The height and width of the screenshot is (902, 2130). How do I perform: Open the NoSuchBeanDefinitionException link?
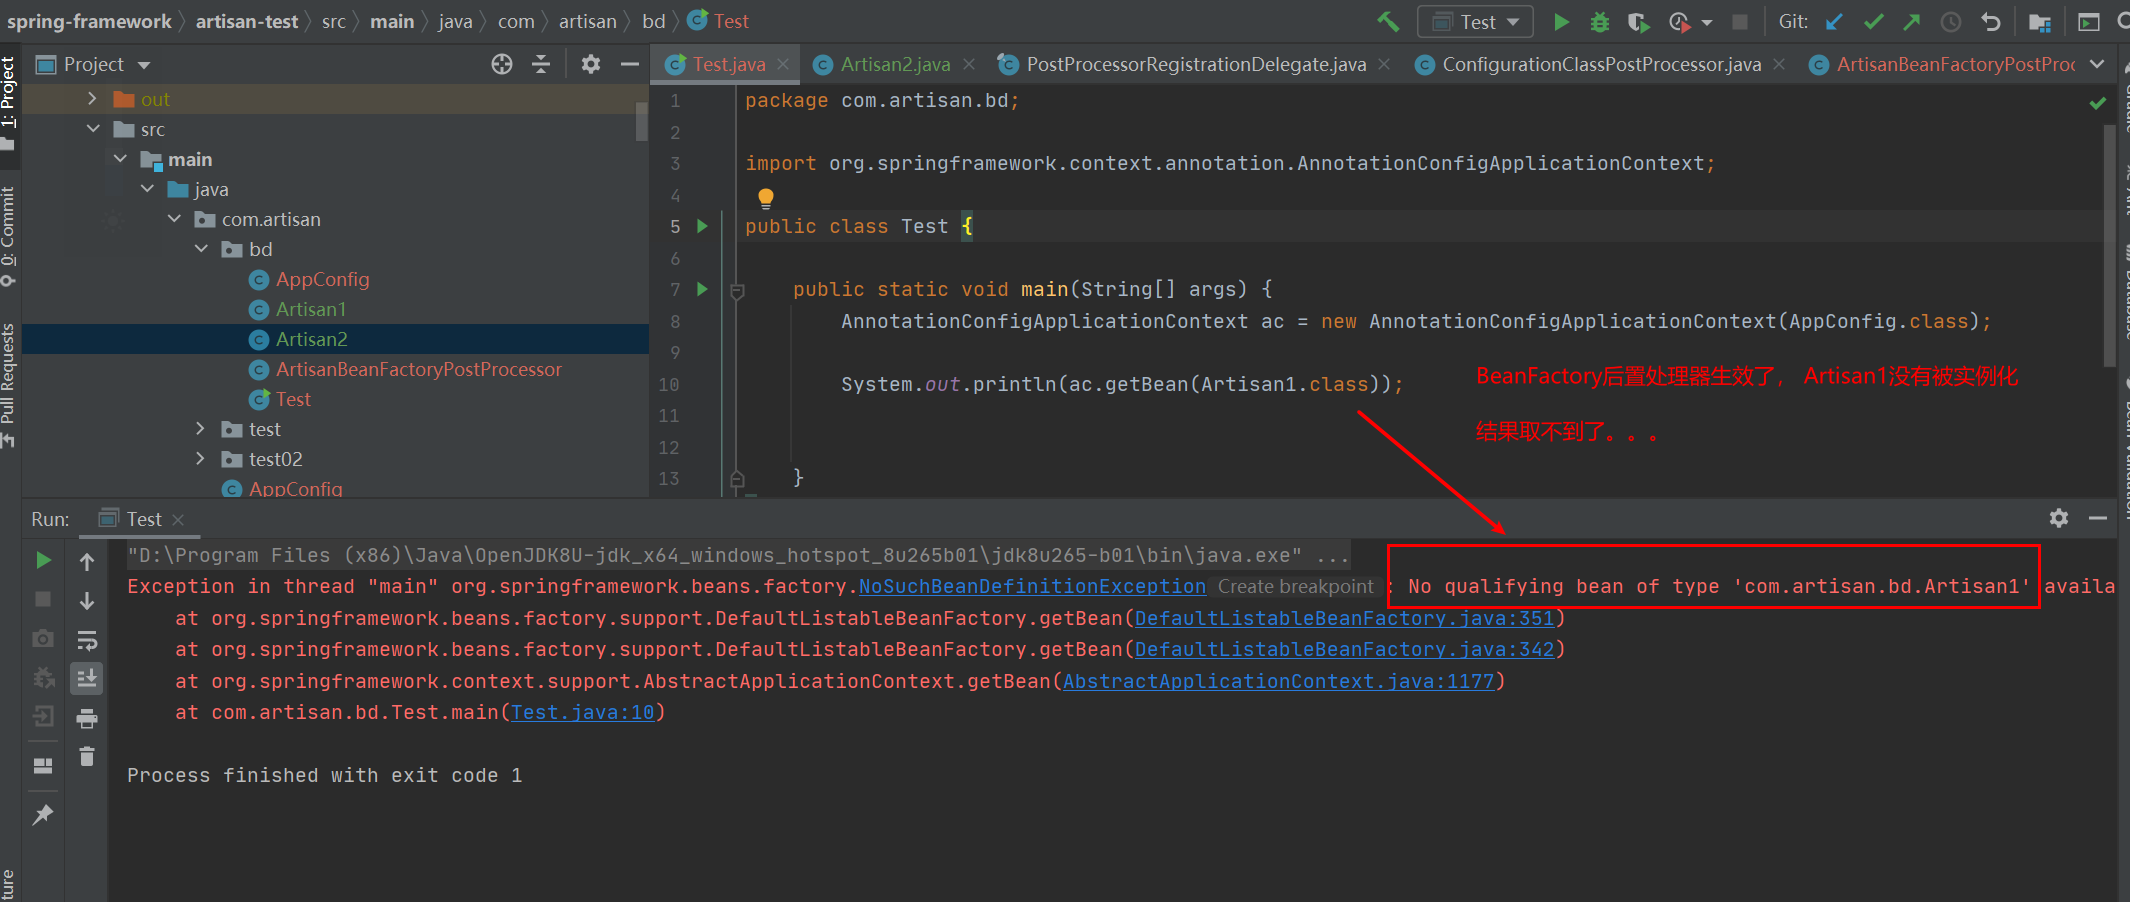click(1032, 587)
